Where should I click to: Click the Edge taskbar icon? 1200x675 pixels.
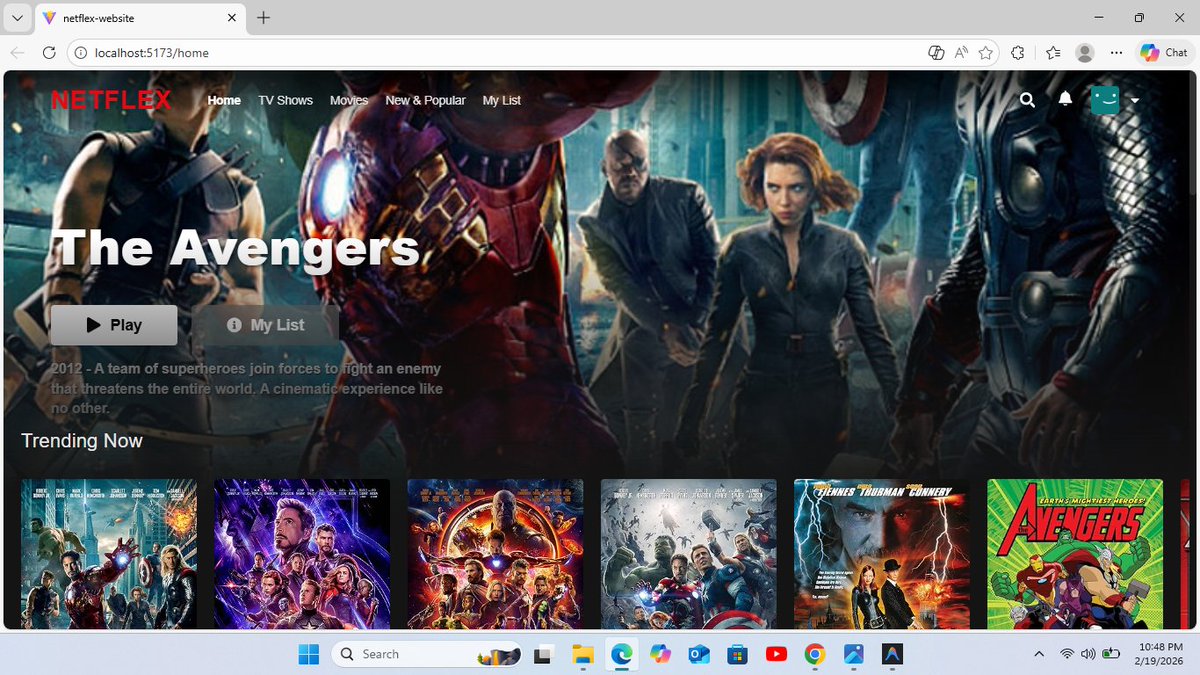coord(621,654)
